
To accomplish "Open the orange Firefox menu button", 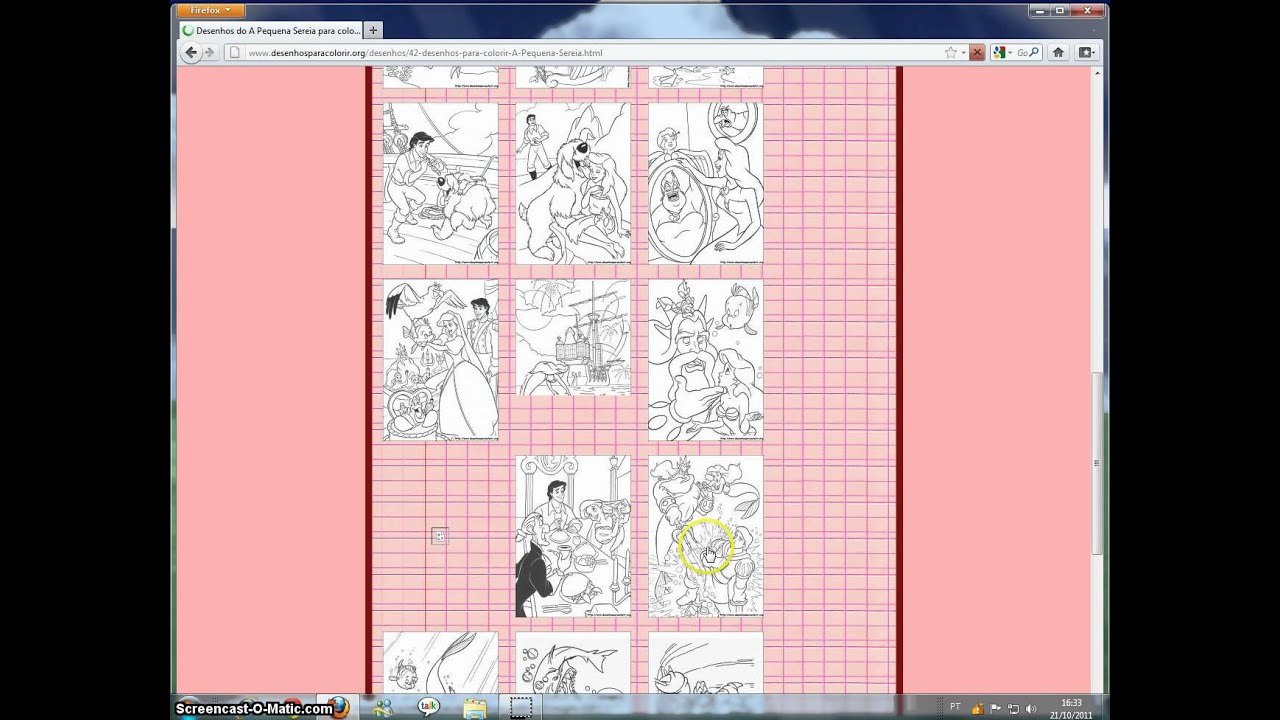I will pos(208,10).
